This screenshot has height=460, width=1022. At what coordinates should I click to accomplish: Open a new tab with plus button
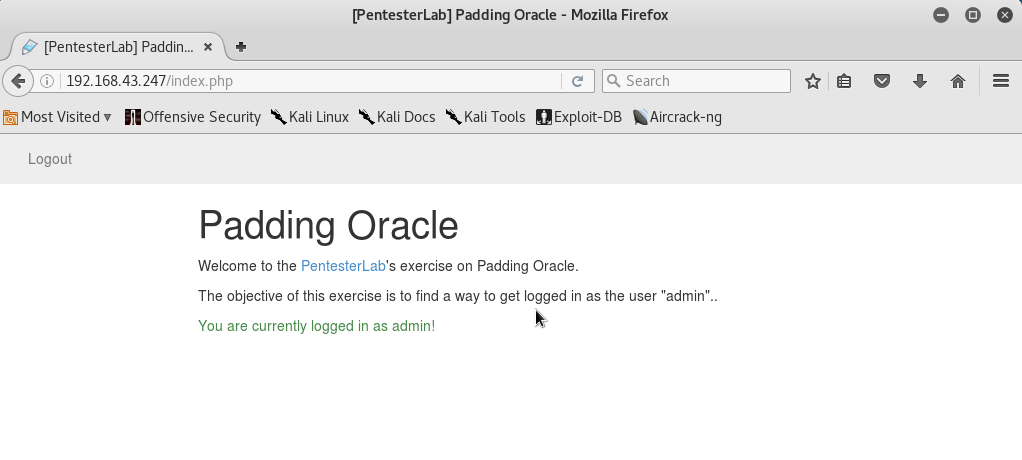(x=241, y=47)
